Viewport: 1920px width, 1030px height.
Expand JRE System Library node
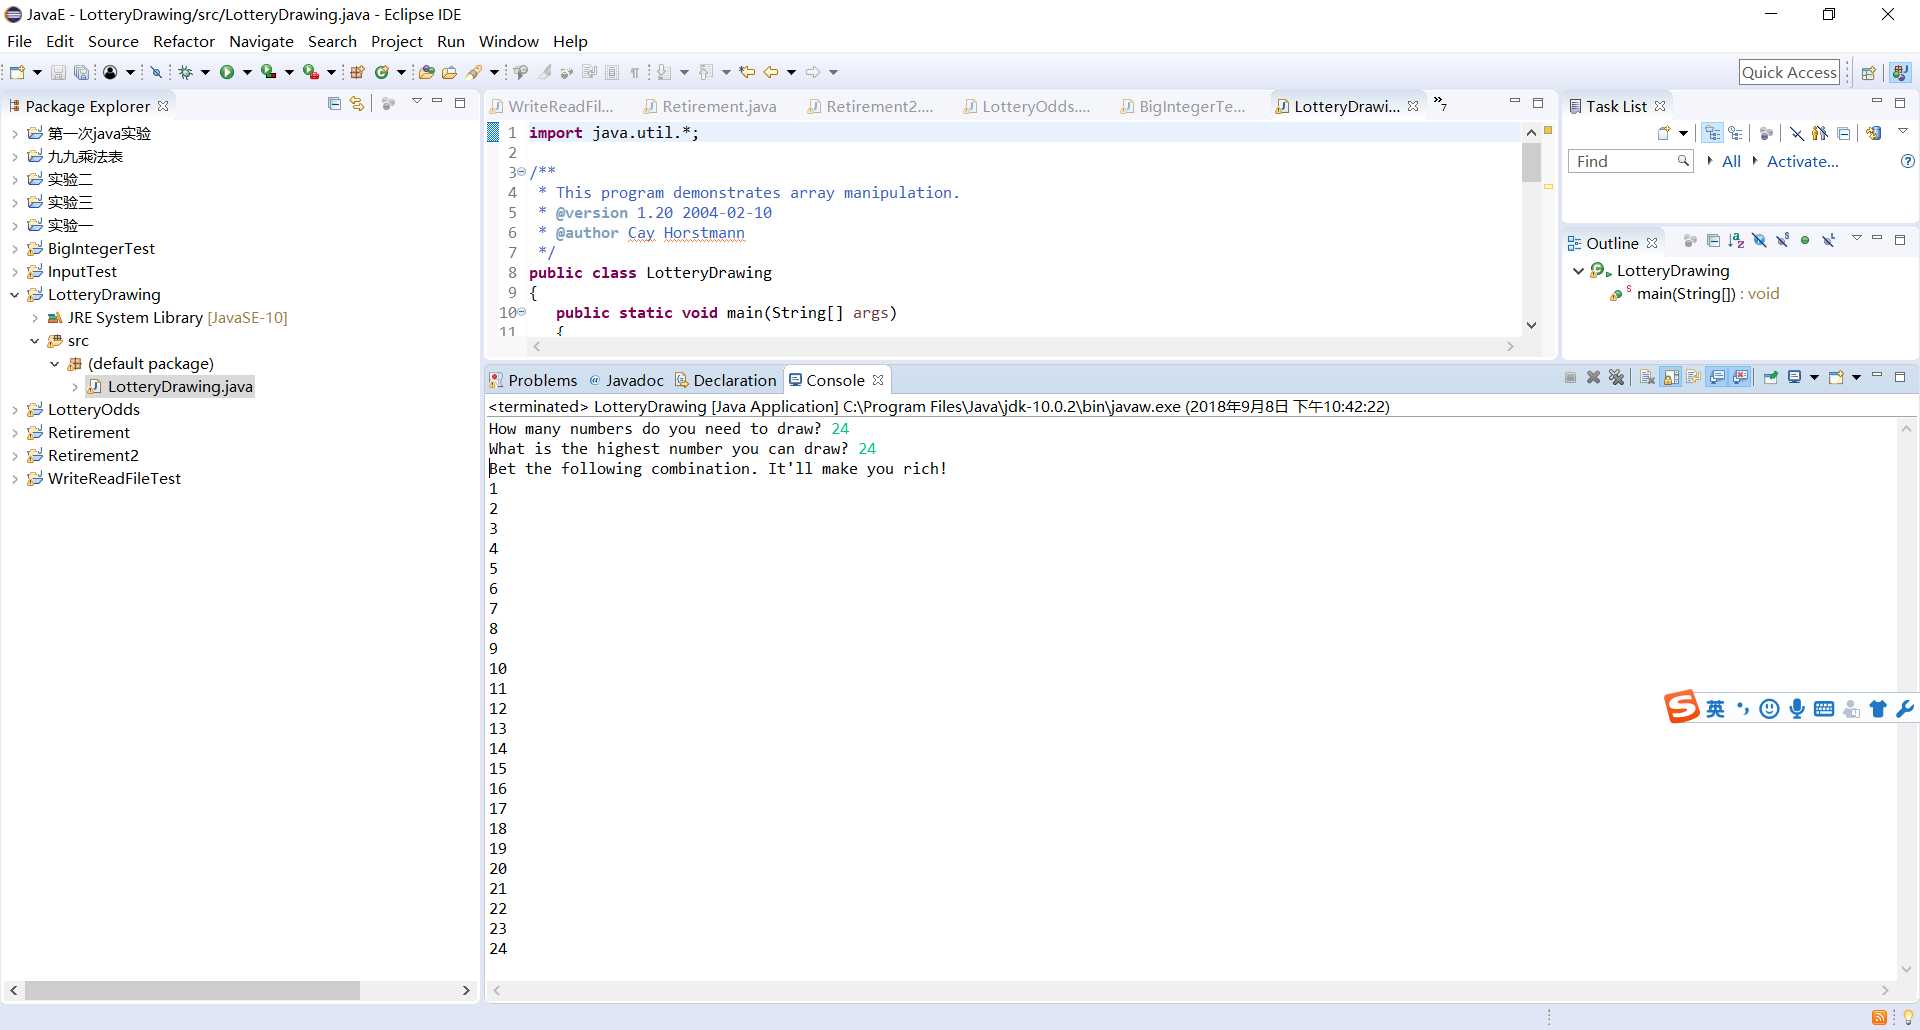(x=34, y=318)
